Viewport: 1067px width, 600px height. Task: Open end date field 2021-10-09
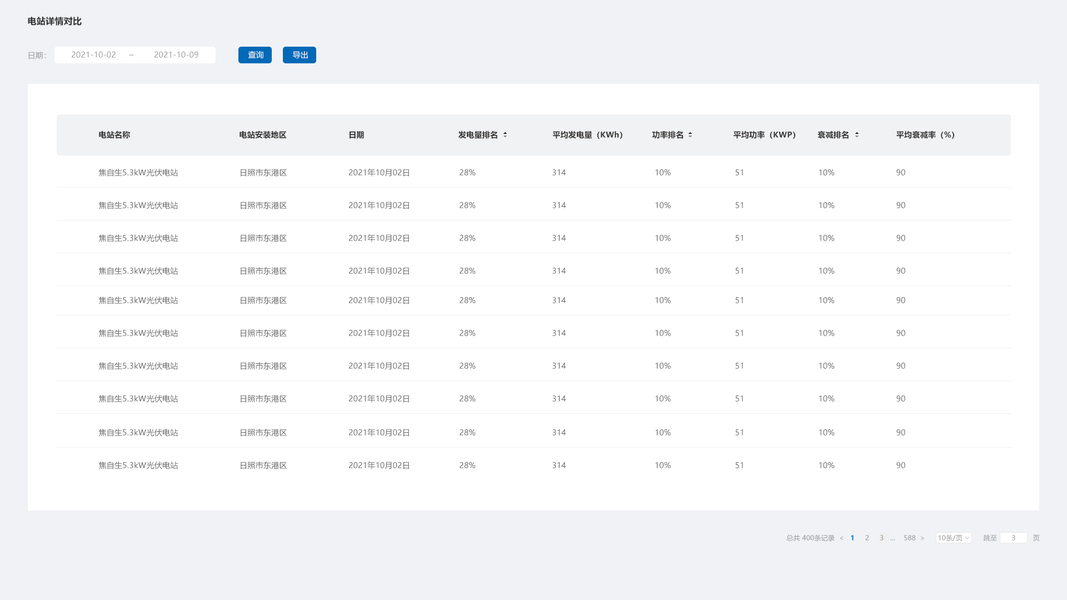tap(176, 55)
